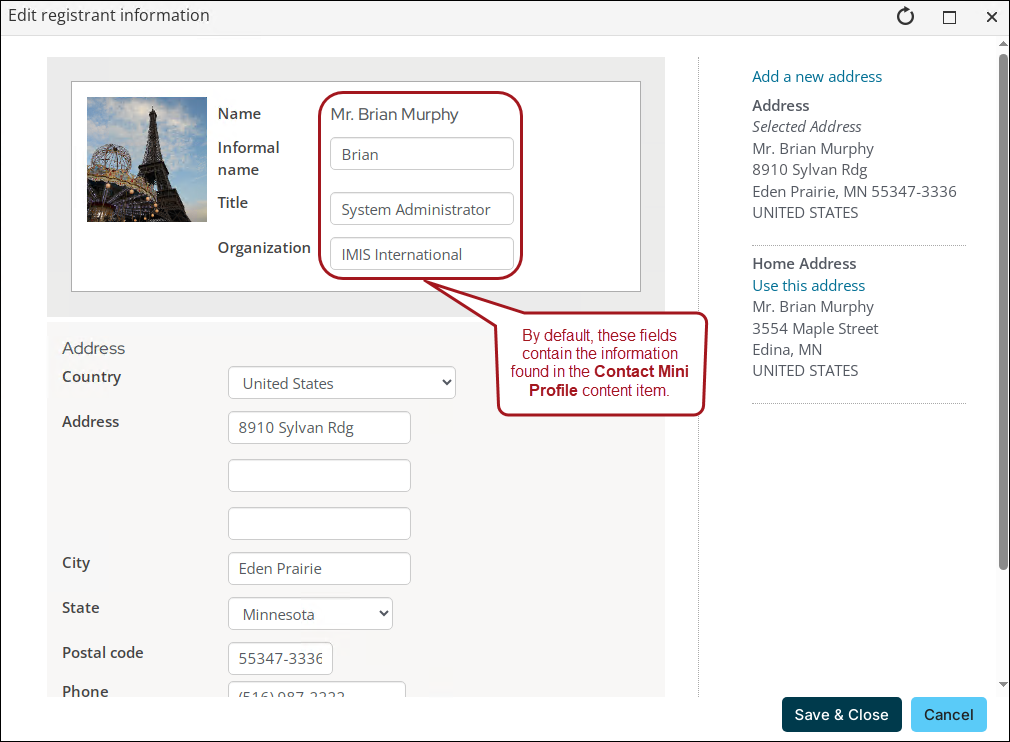This screenshot has height=742, width=1010.
Task: Click the Title field showing System Administrator
Action: pos(421,209)
